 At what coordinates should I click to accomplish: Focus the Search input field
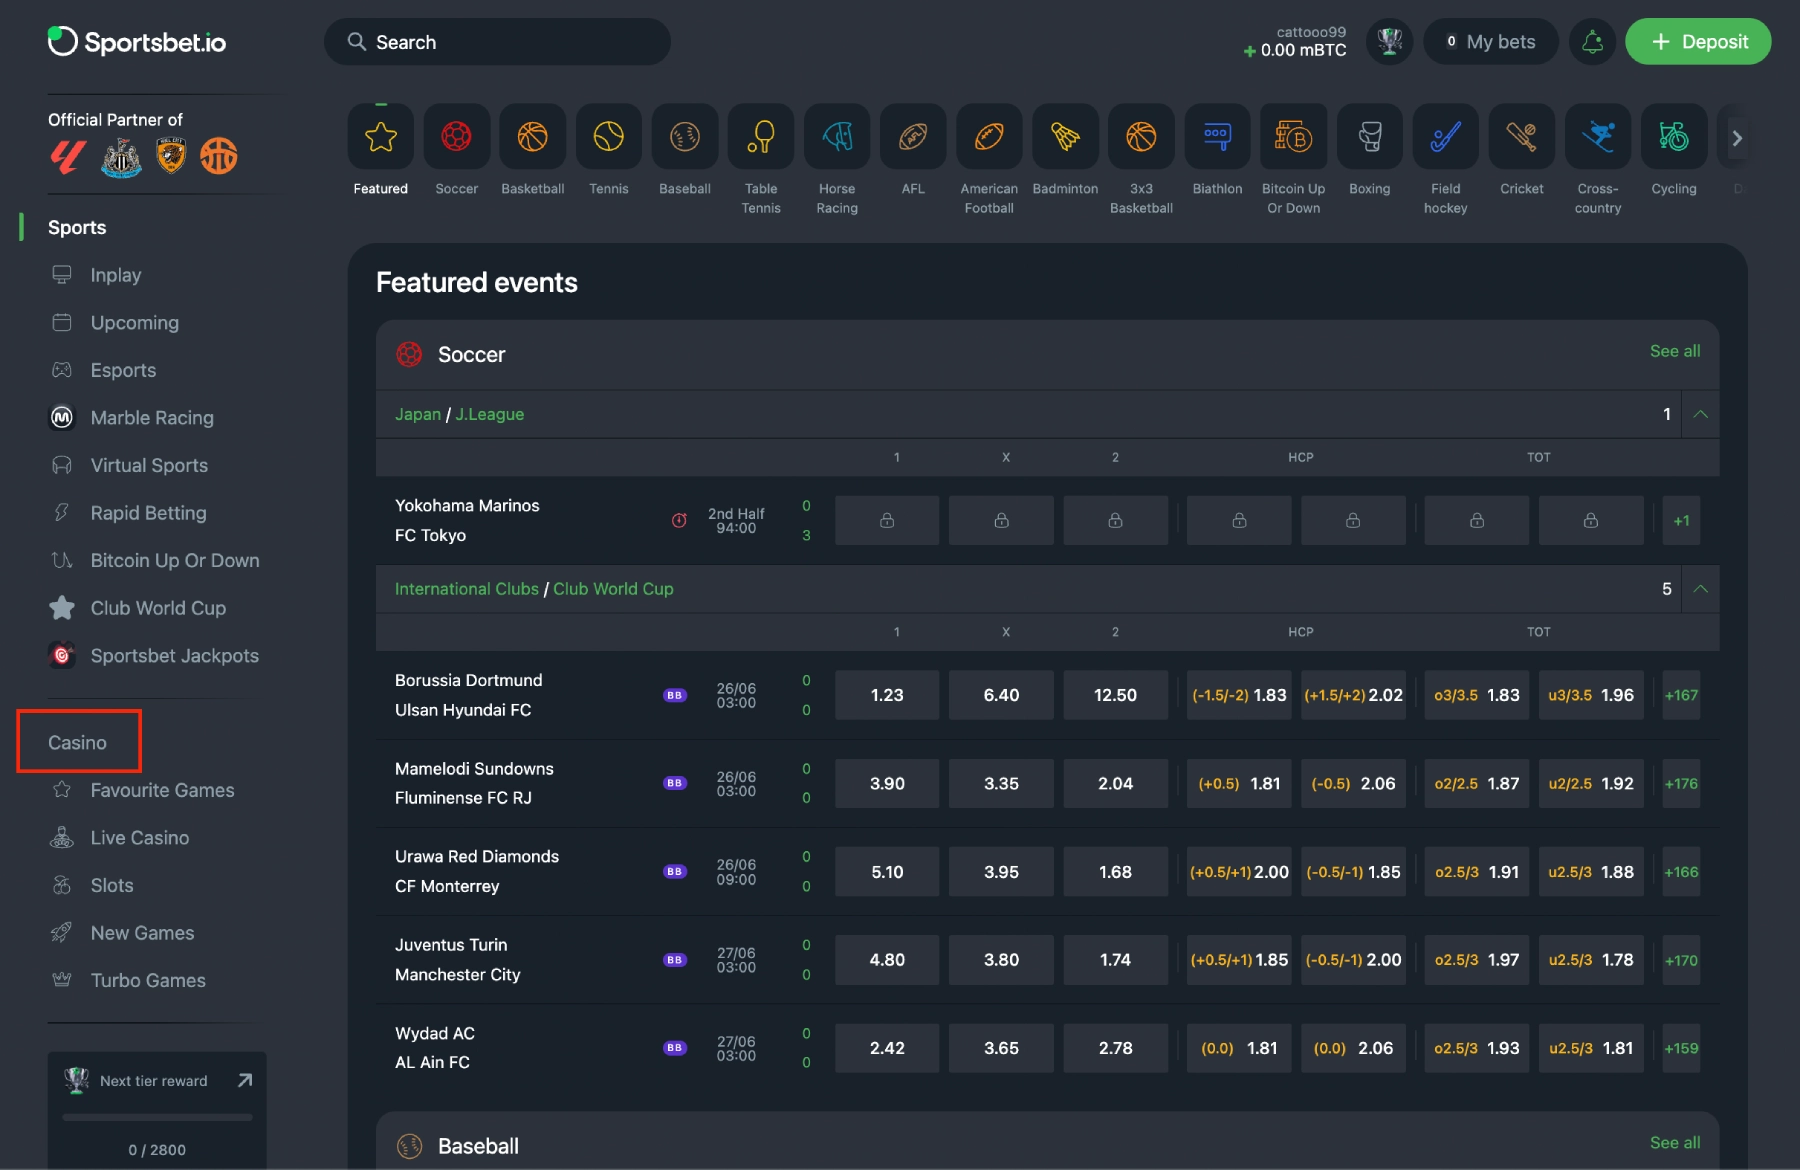pyautogui.click(x=497, y=42)
